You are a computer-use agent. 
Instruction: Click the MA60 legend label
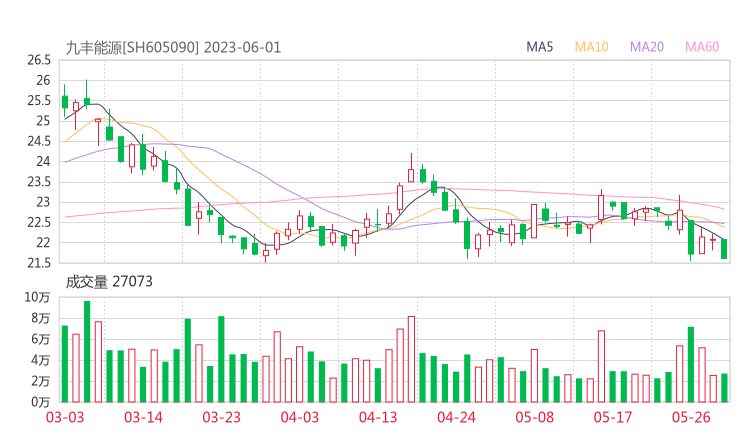(702, 47)
